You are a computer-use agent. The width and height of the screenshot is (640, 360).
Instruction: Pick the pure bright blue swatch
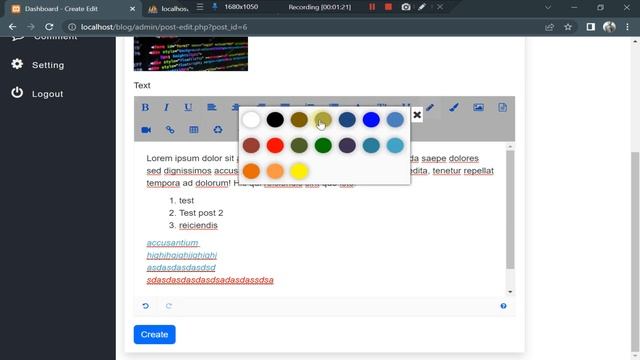[x=371, y=120]
